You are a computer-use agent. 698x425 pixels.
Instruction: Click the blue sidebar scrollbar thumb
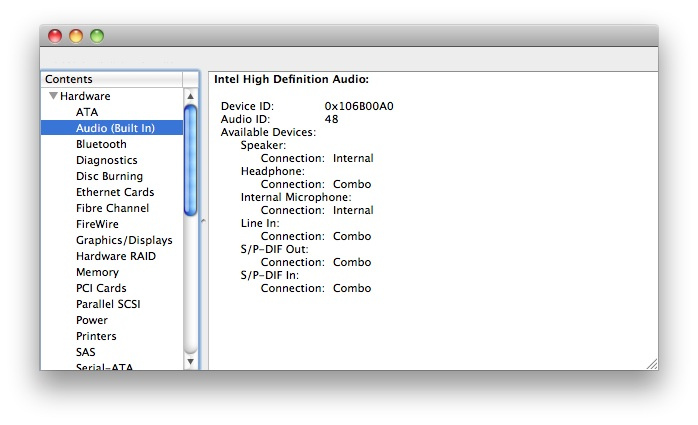tap(191, 160)
